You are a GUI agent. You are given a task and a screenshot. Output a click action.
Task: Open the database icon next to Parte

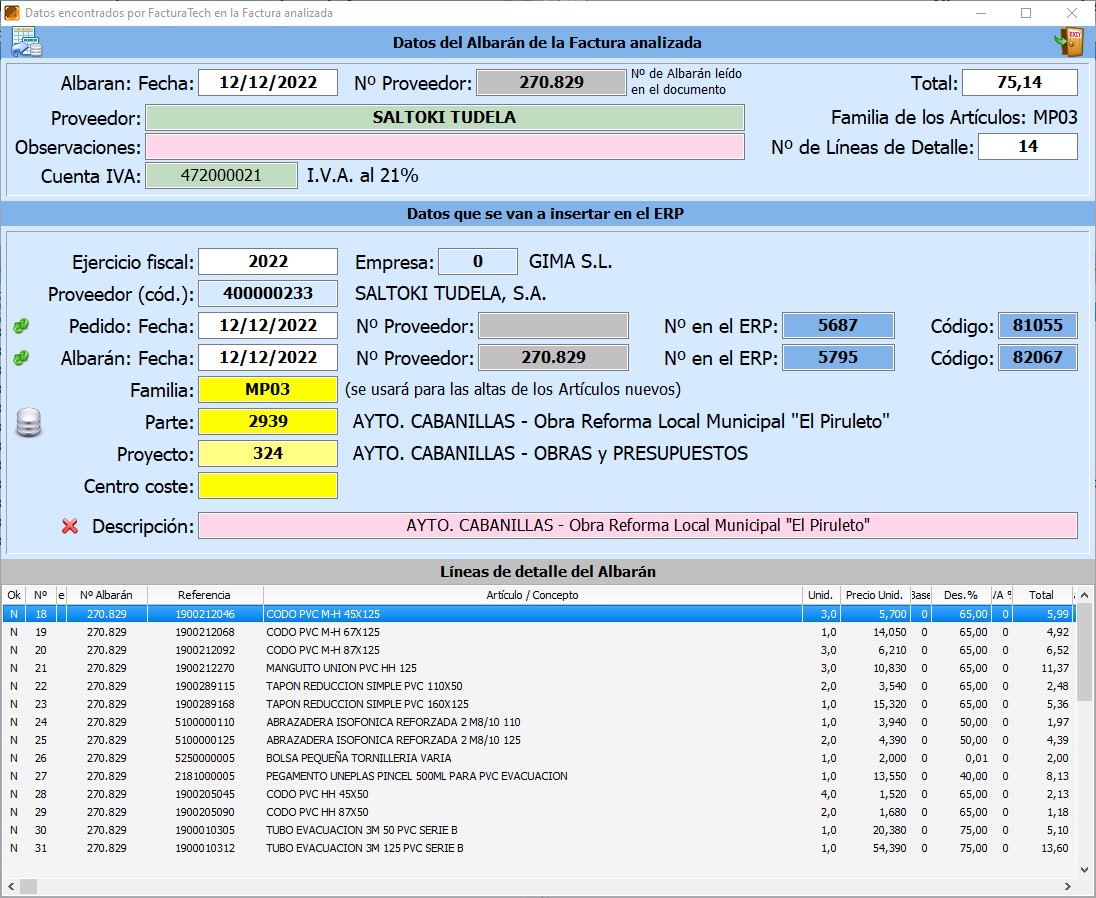pos(29,423)
